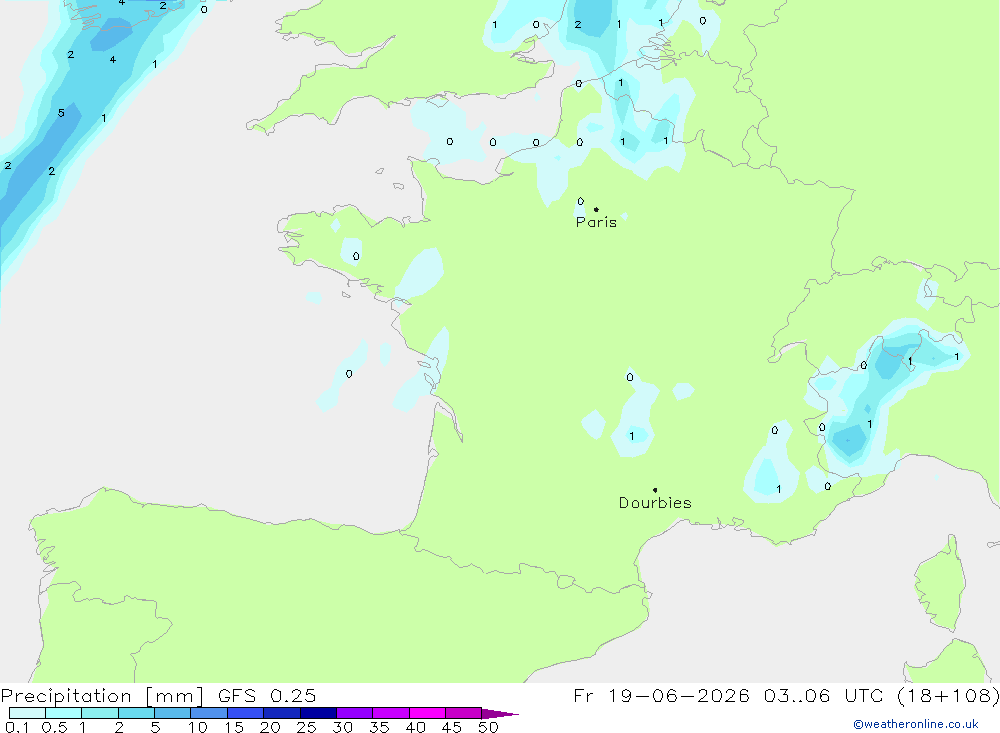The width and height of the screenshot is (1000, 733).
Task: Pick the 25–30 mm legend swatch
Action: coord(318,713)
